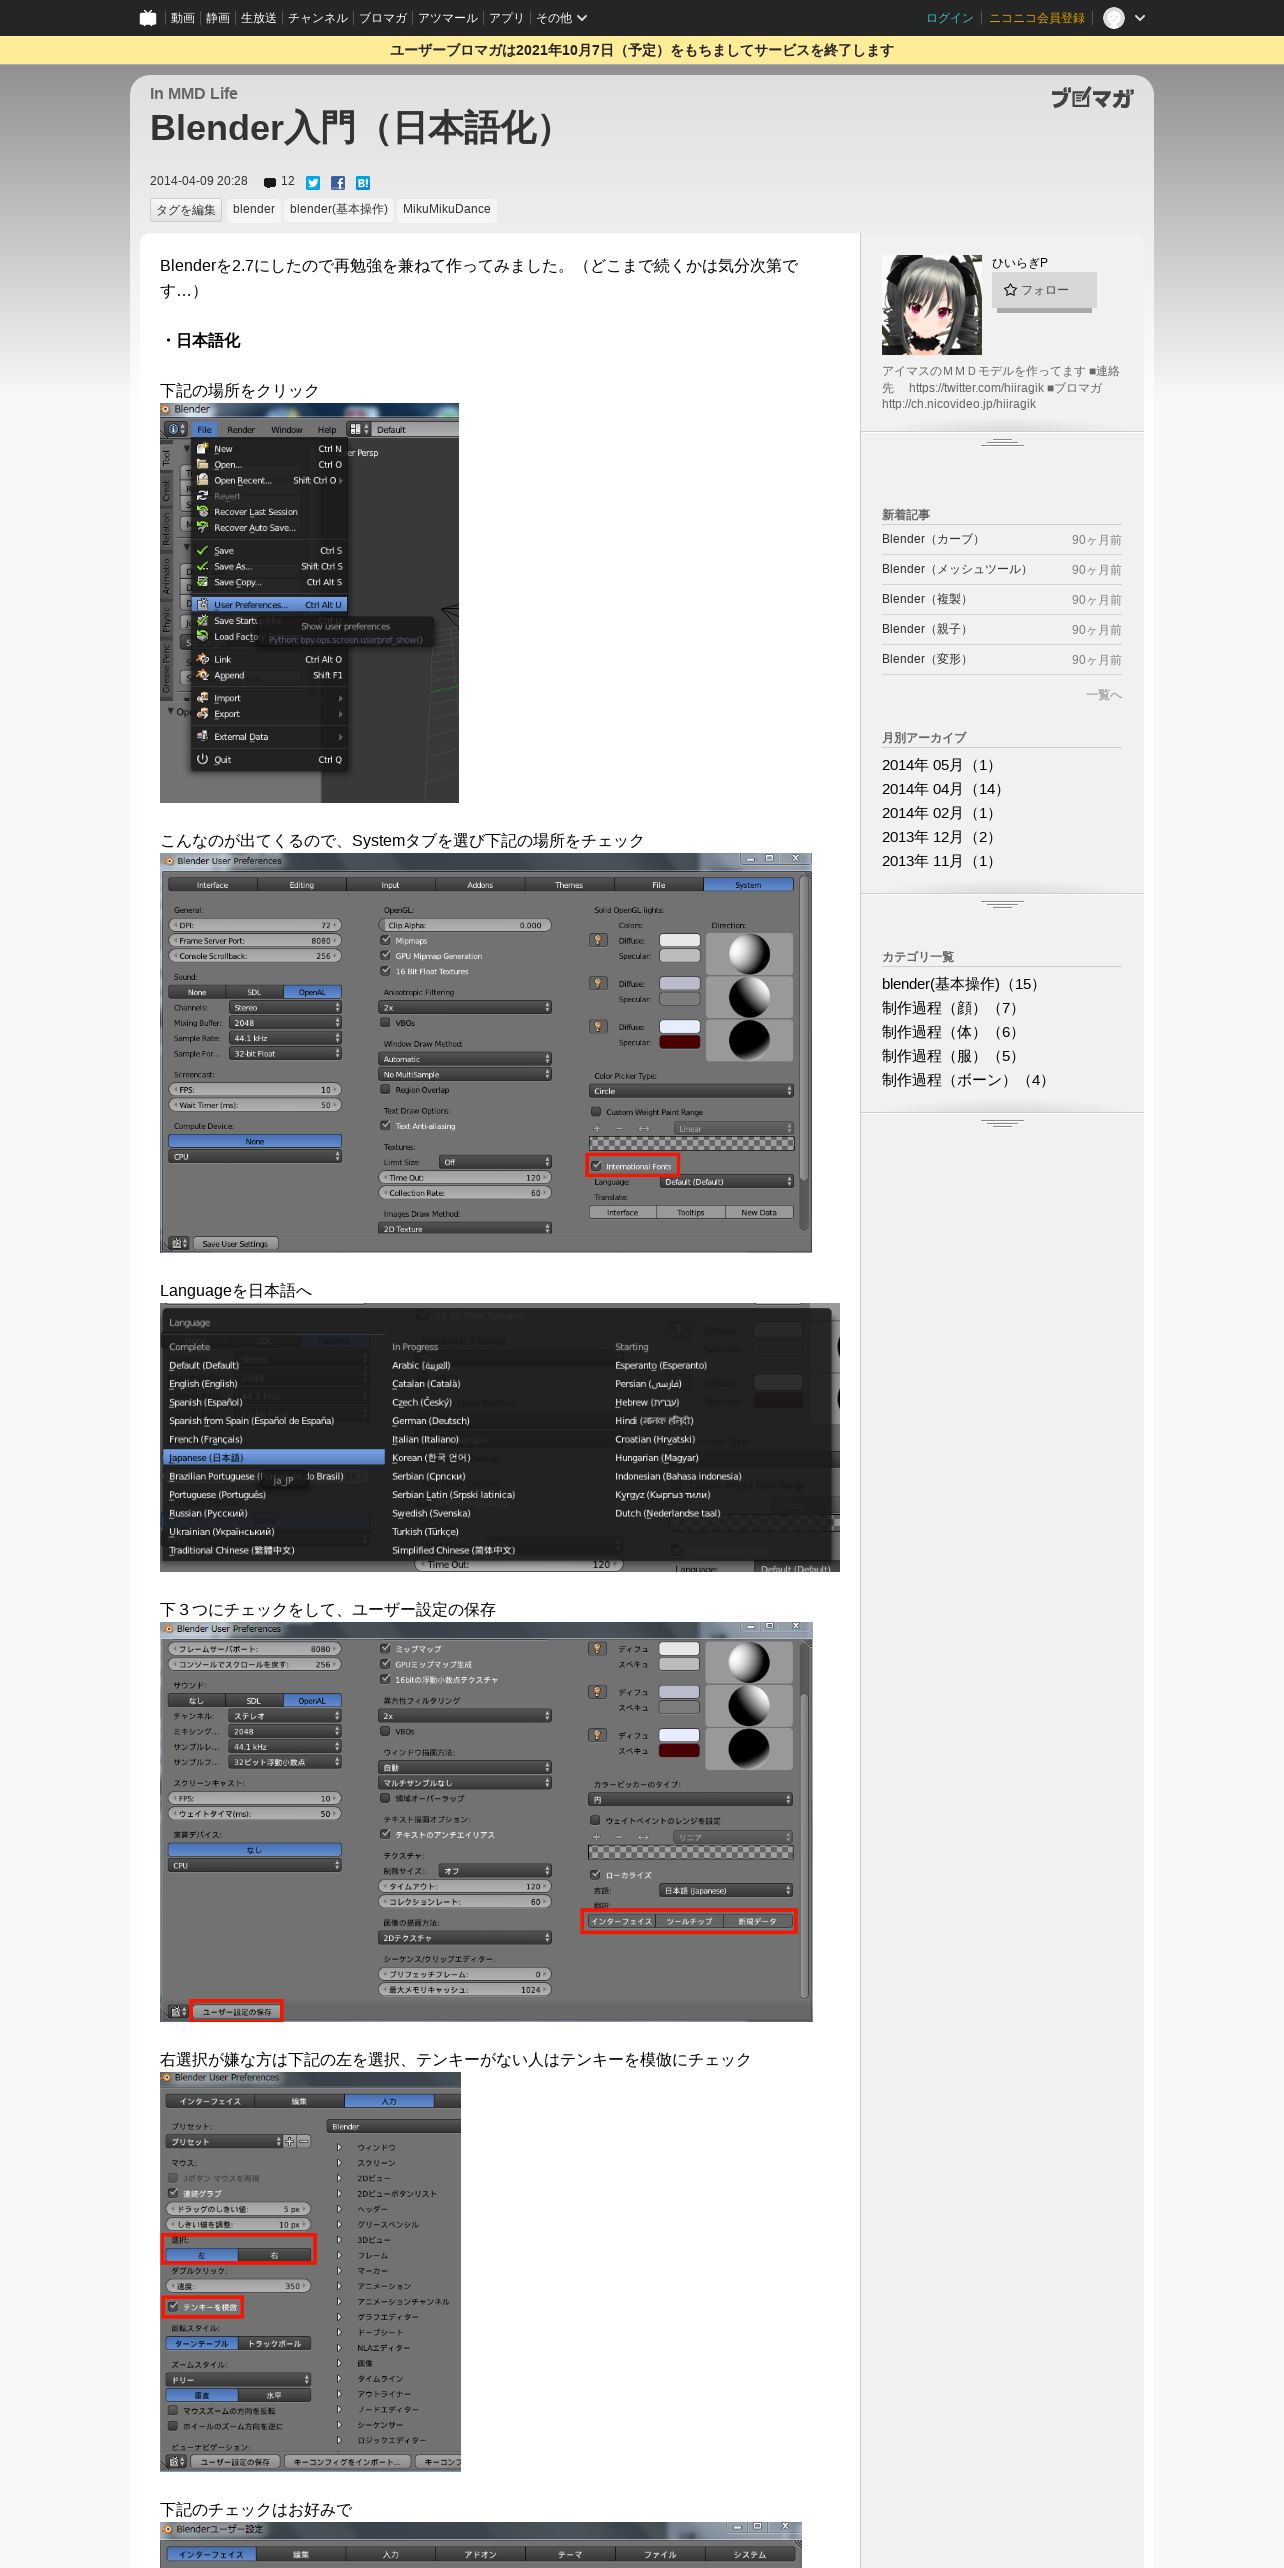Screen dimensions: 1284x2568
Task: Select Japanese (日本語) in the Language list
Action: (274, 1458)
